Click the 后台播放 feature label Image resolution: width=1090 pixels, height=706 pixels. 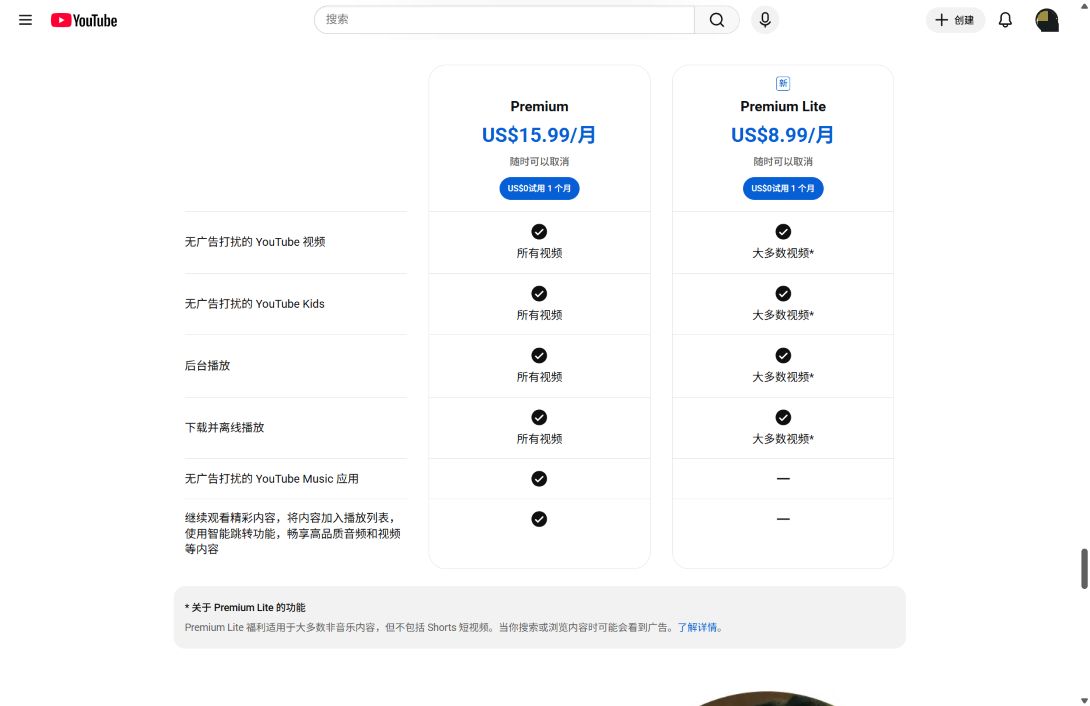207,366
